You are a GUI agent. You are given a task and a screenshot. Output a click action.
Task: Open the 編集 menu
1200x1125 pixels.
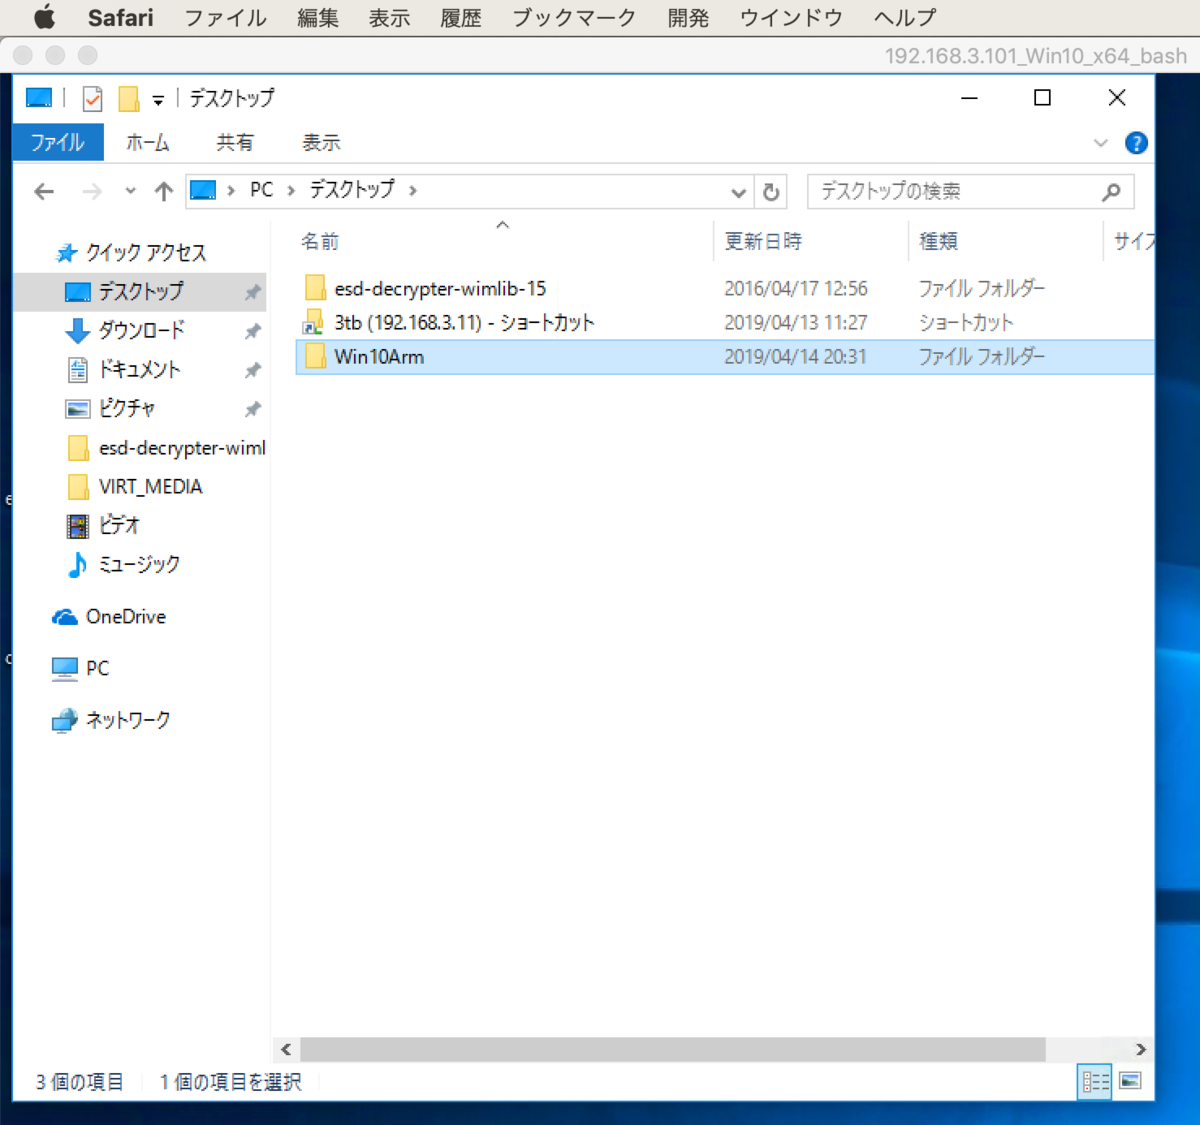[318, 17]
